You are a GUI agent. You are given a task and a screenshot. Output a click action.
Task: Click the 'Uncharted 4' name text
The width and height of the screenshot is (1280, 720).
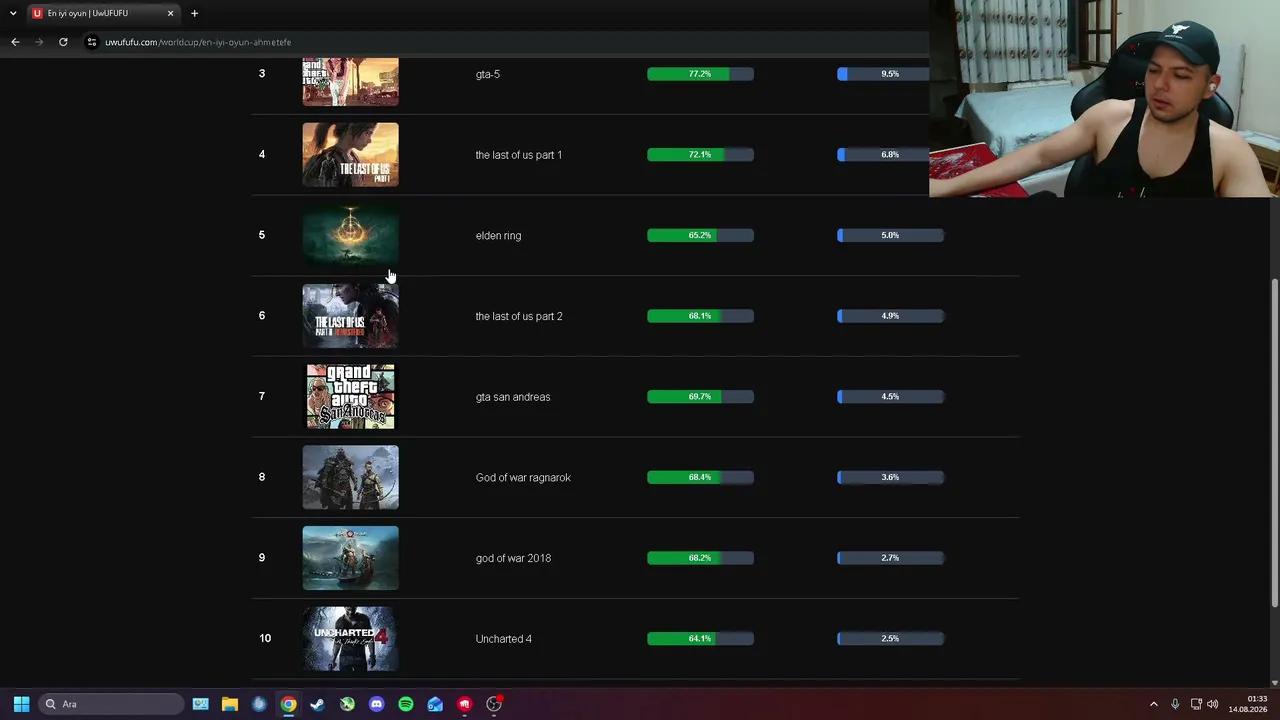504,639
